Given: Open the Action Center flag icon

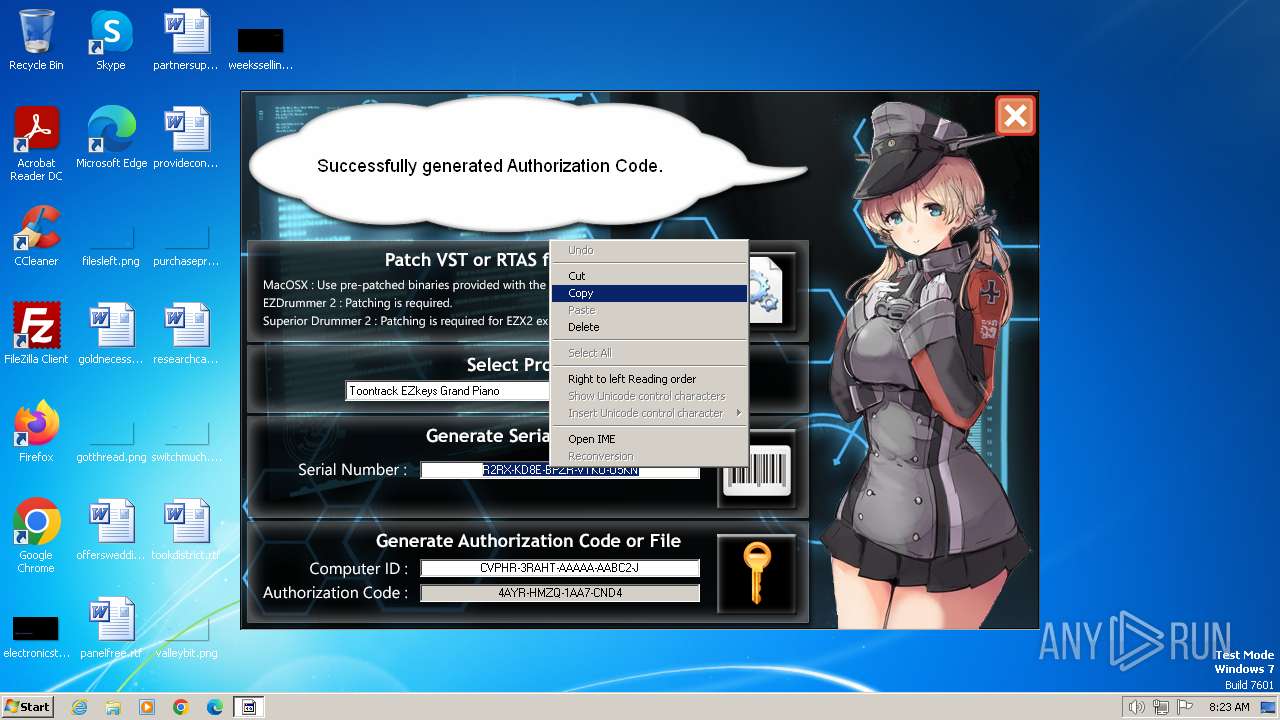Looking at the screenshot, I should pyautogui.click(x=1184, y=707).
